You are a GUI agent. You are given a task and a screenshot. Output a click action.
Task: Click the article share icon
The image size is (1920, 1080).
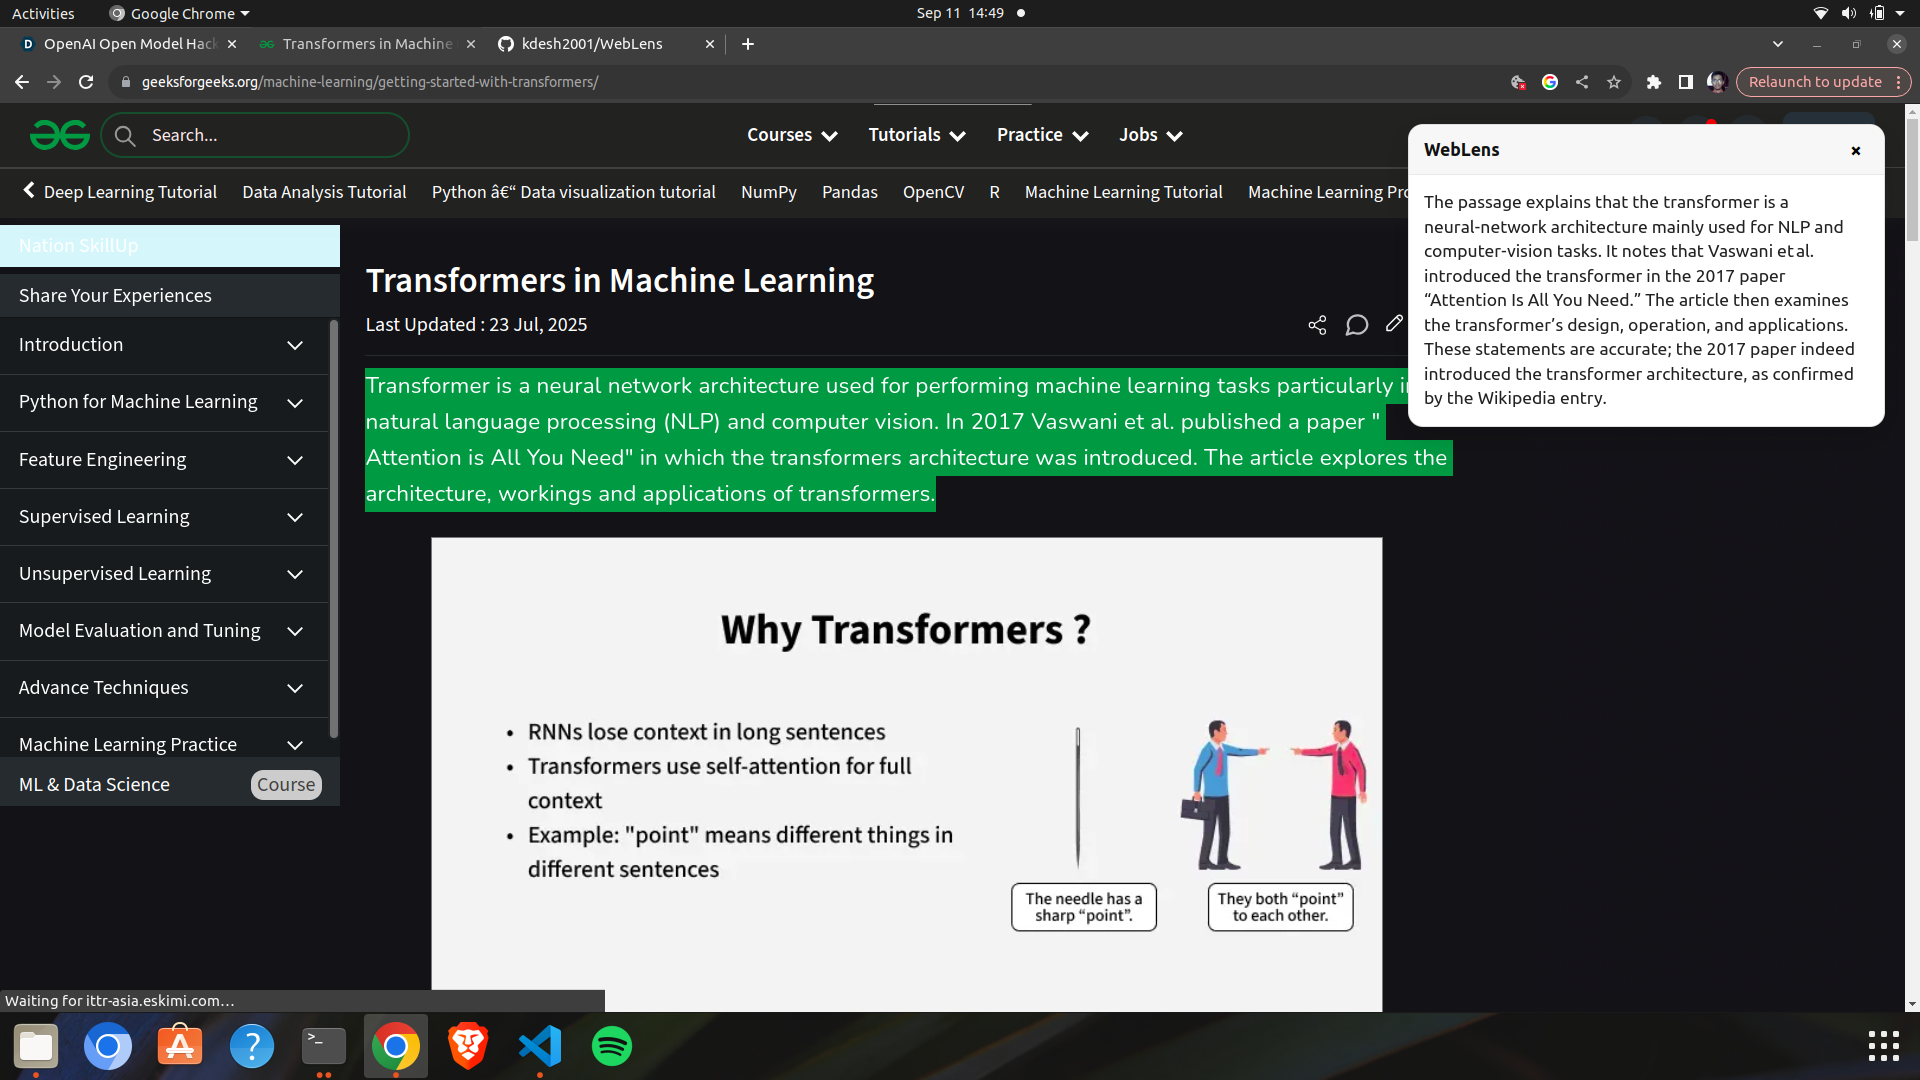[x=1317, y=325]
